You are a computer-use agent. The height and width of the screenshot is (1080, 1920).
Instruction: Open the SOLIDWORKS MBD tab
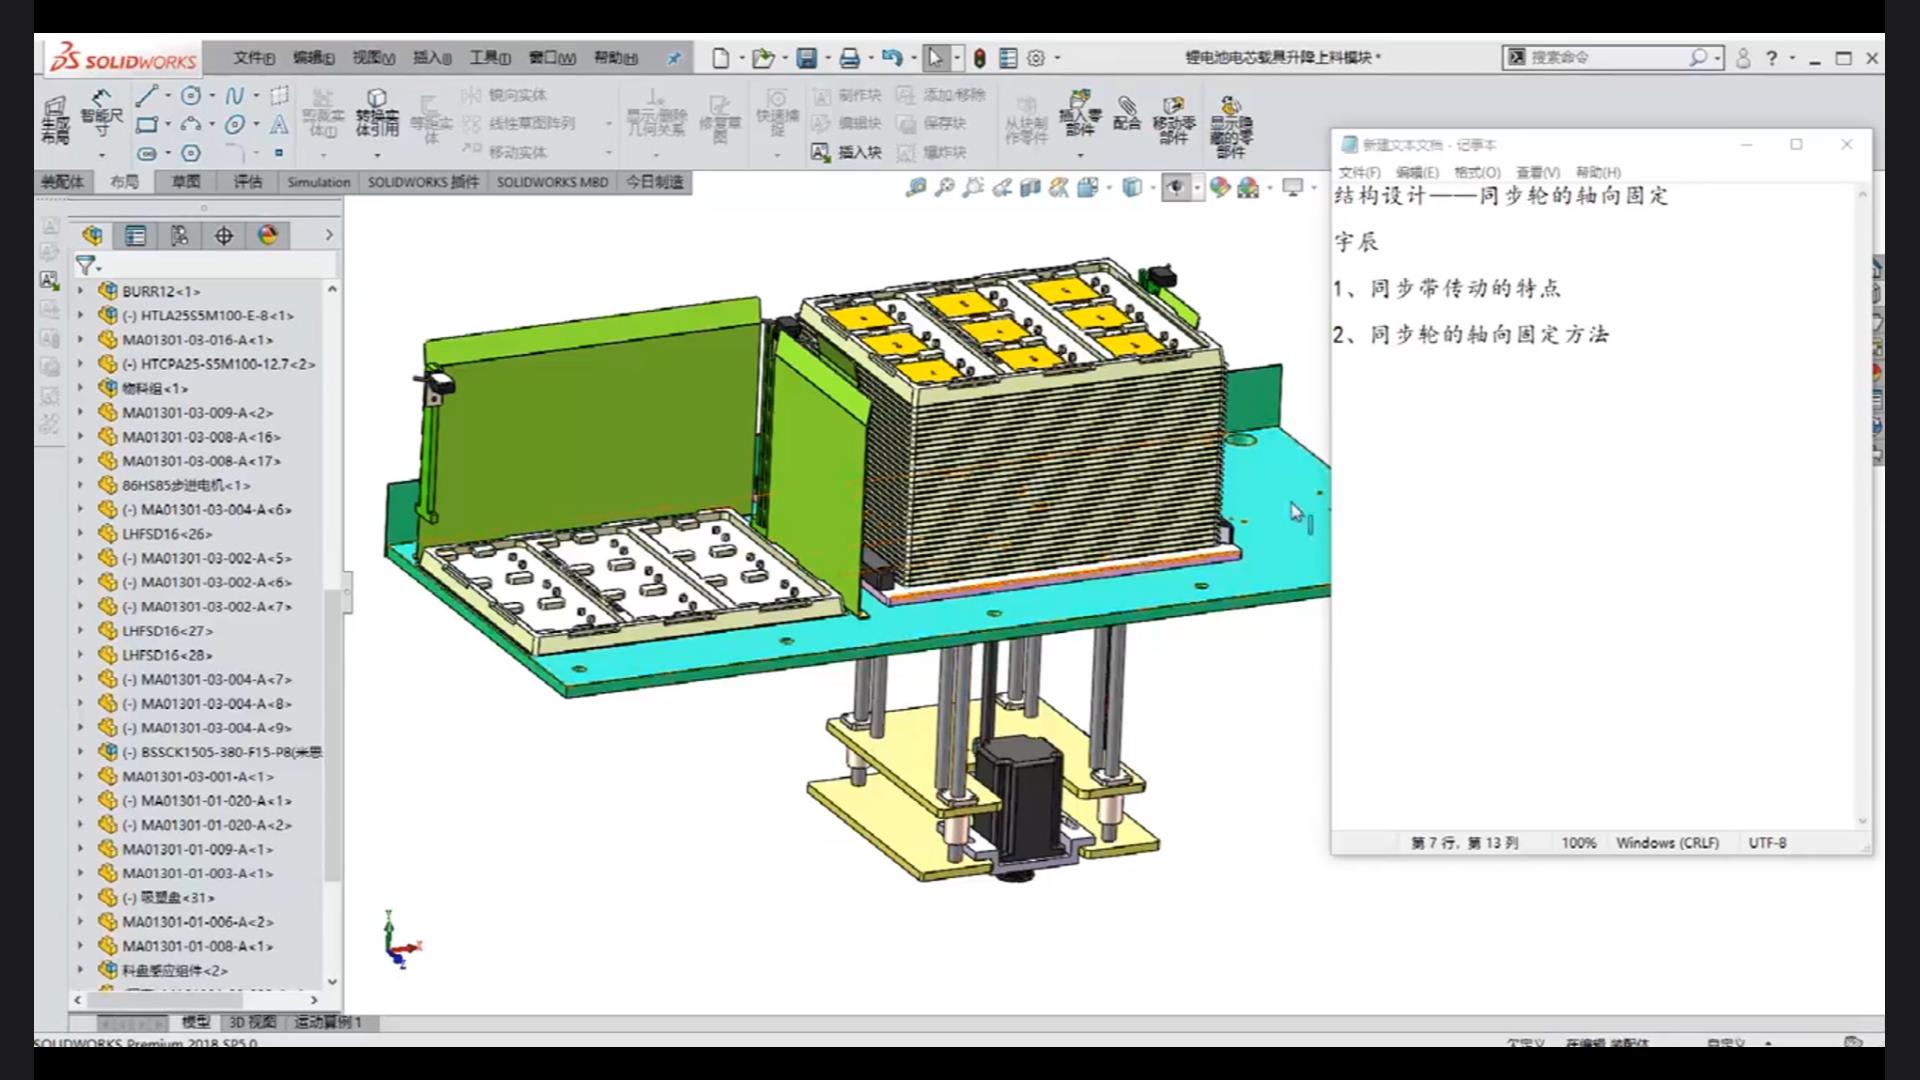coord(552,182)
